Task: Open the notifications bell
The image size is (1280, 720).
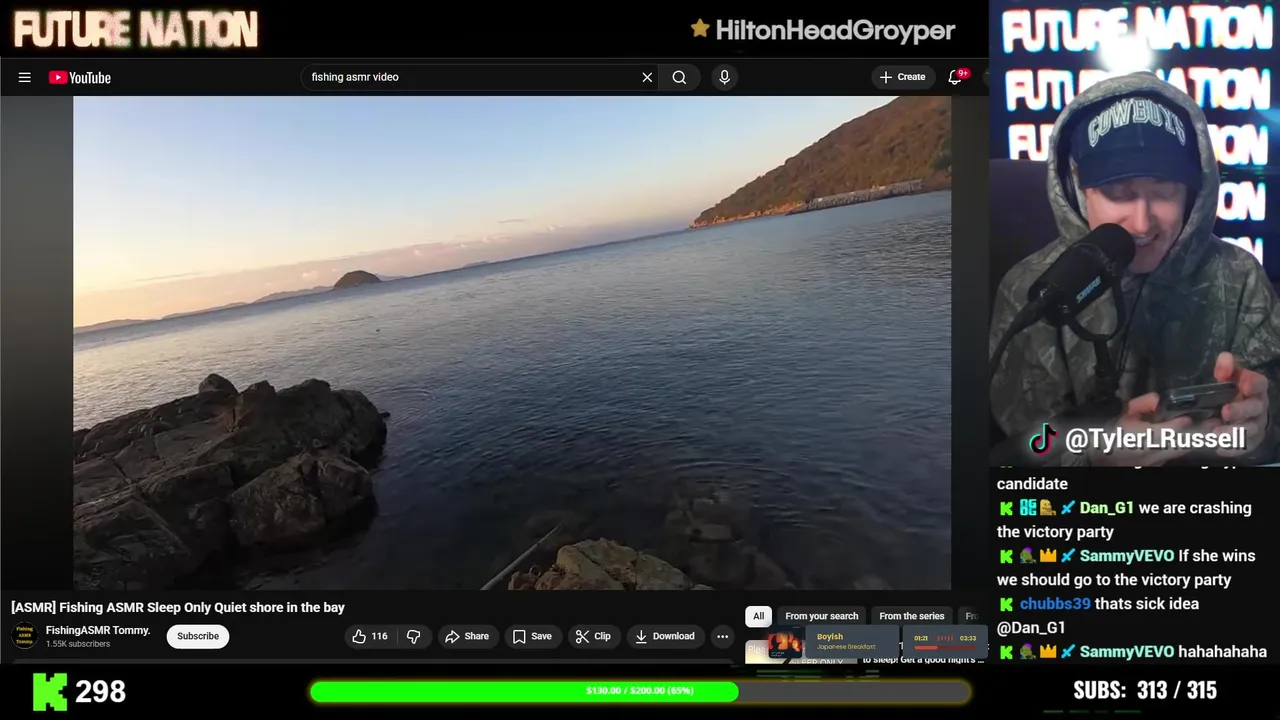Action: [x=956, y=77]
